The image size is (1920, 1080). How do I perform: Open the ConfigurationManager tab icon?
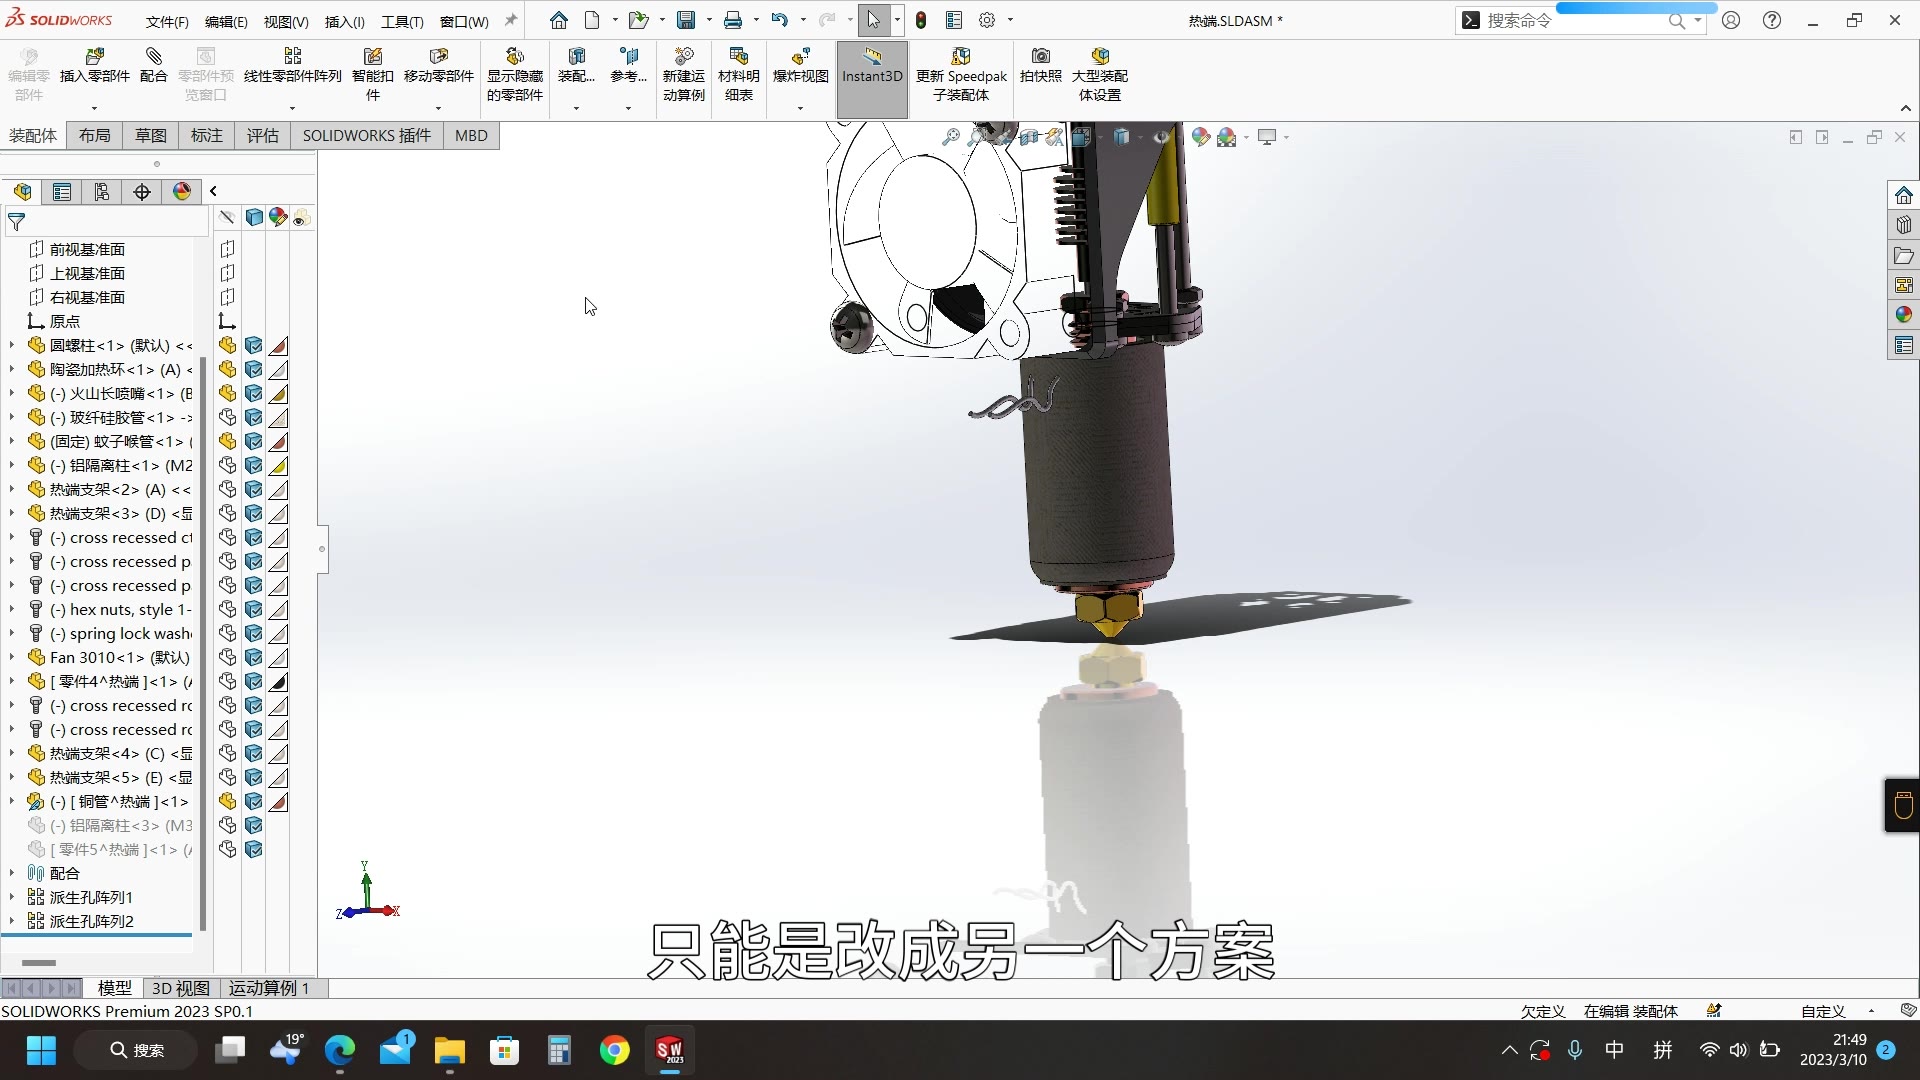pos(102,192)
